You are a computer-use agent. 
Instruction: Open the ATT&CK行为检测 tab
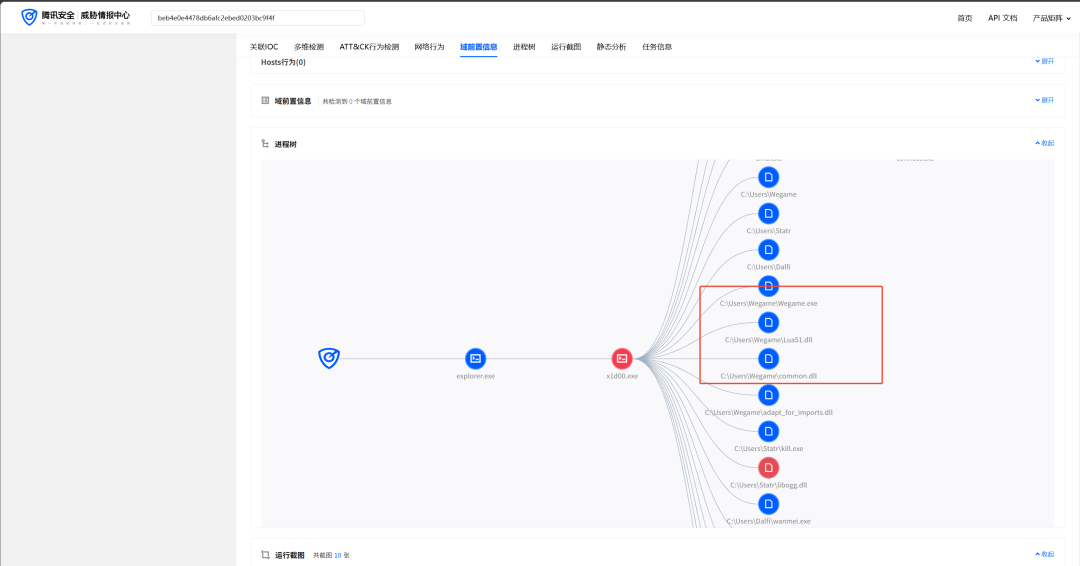(x=369, y=47)
